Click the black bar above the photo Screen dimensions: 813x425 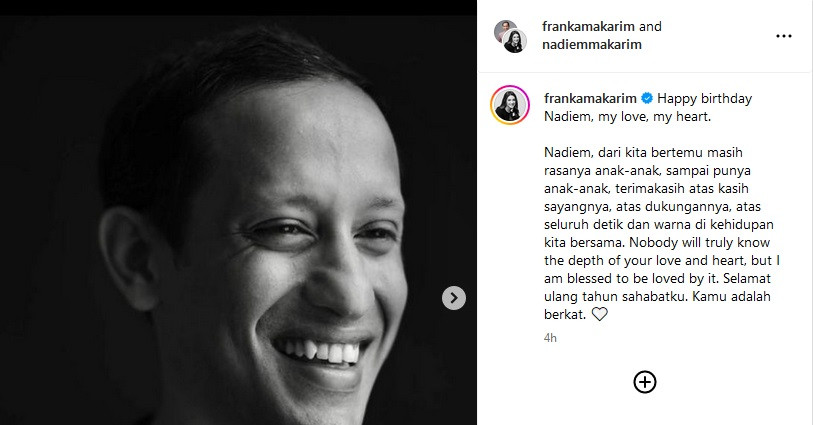pyautogui.click(x=238, y=7)
